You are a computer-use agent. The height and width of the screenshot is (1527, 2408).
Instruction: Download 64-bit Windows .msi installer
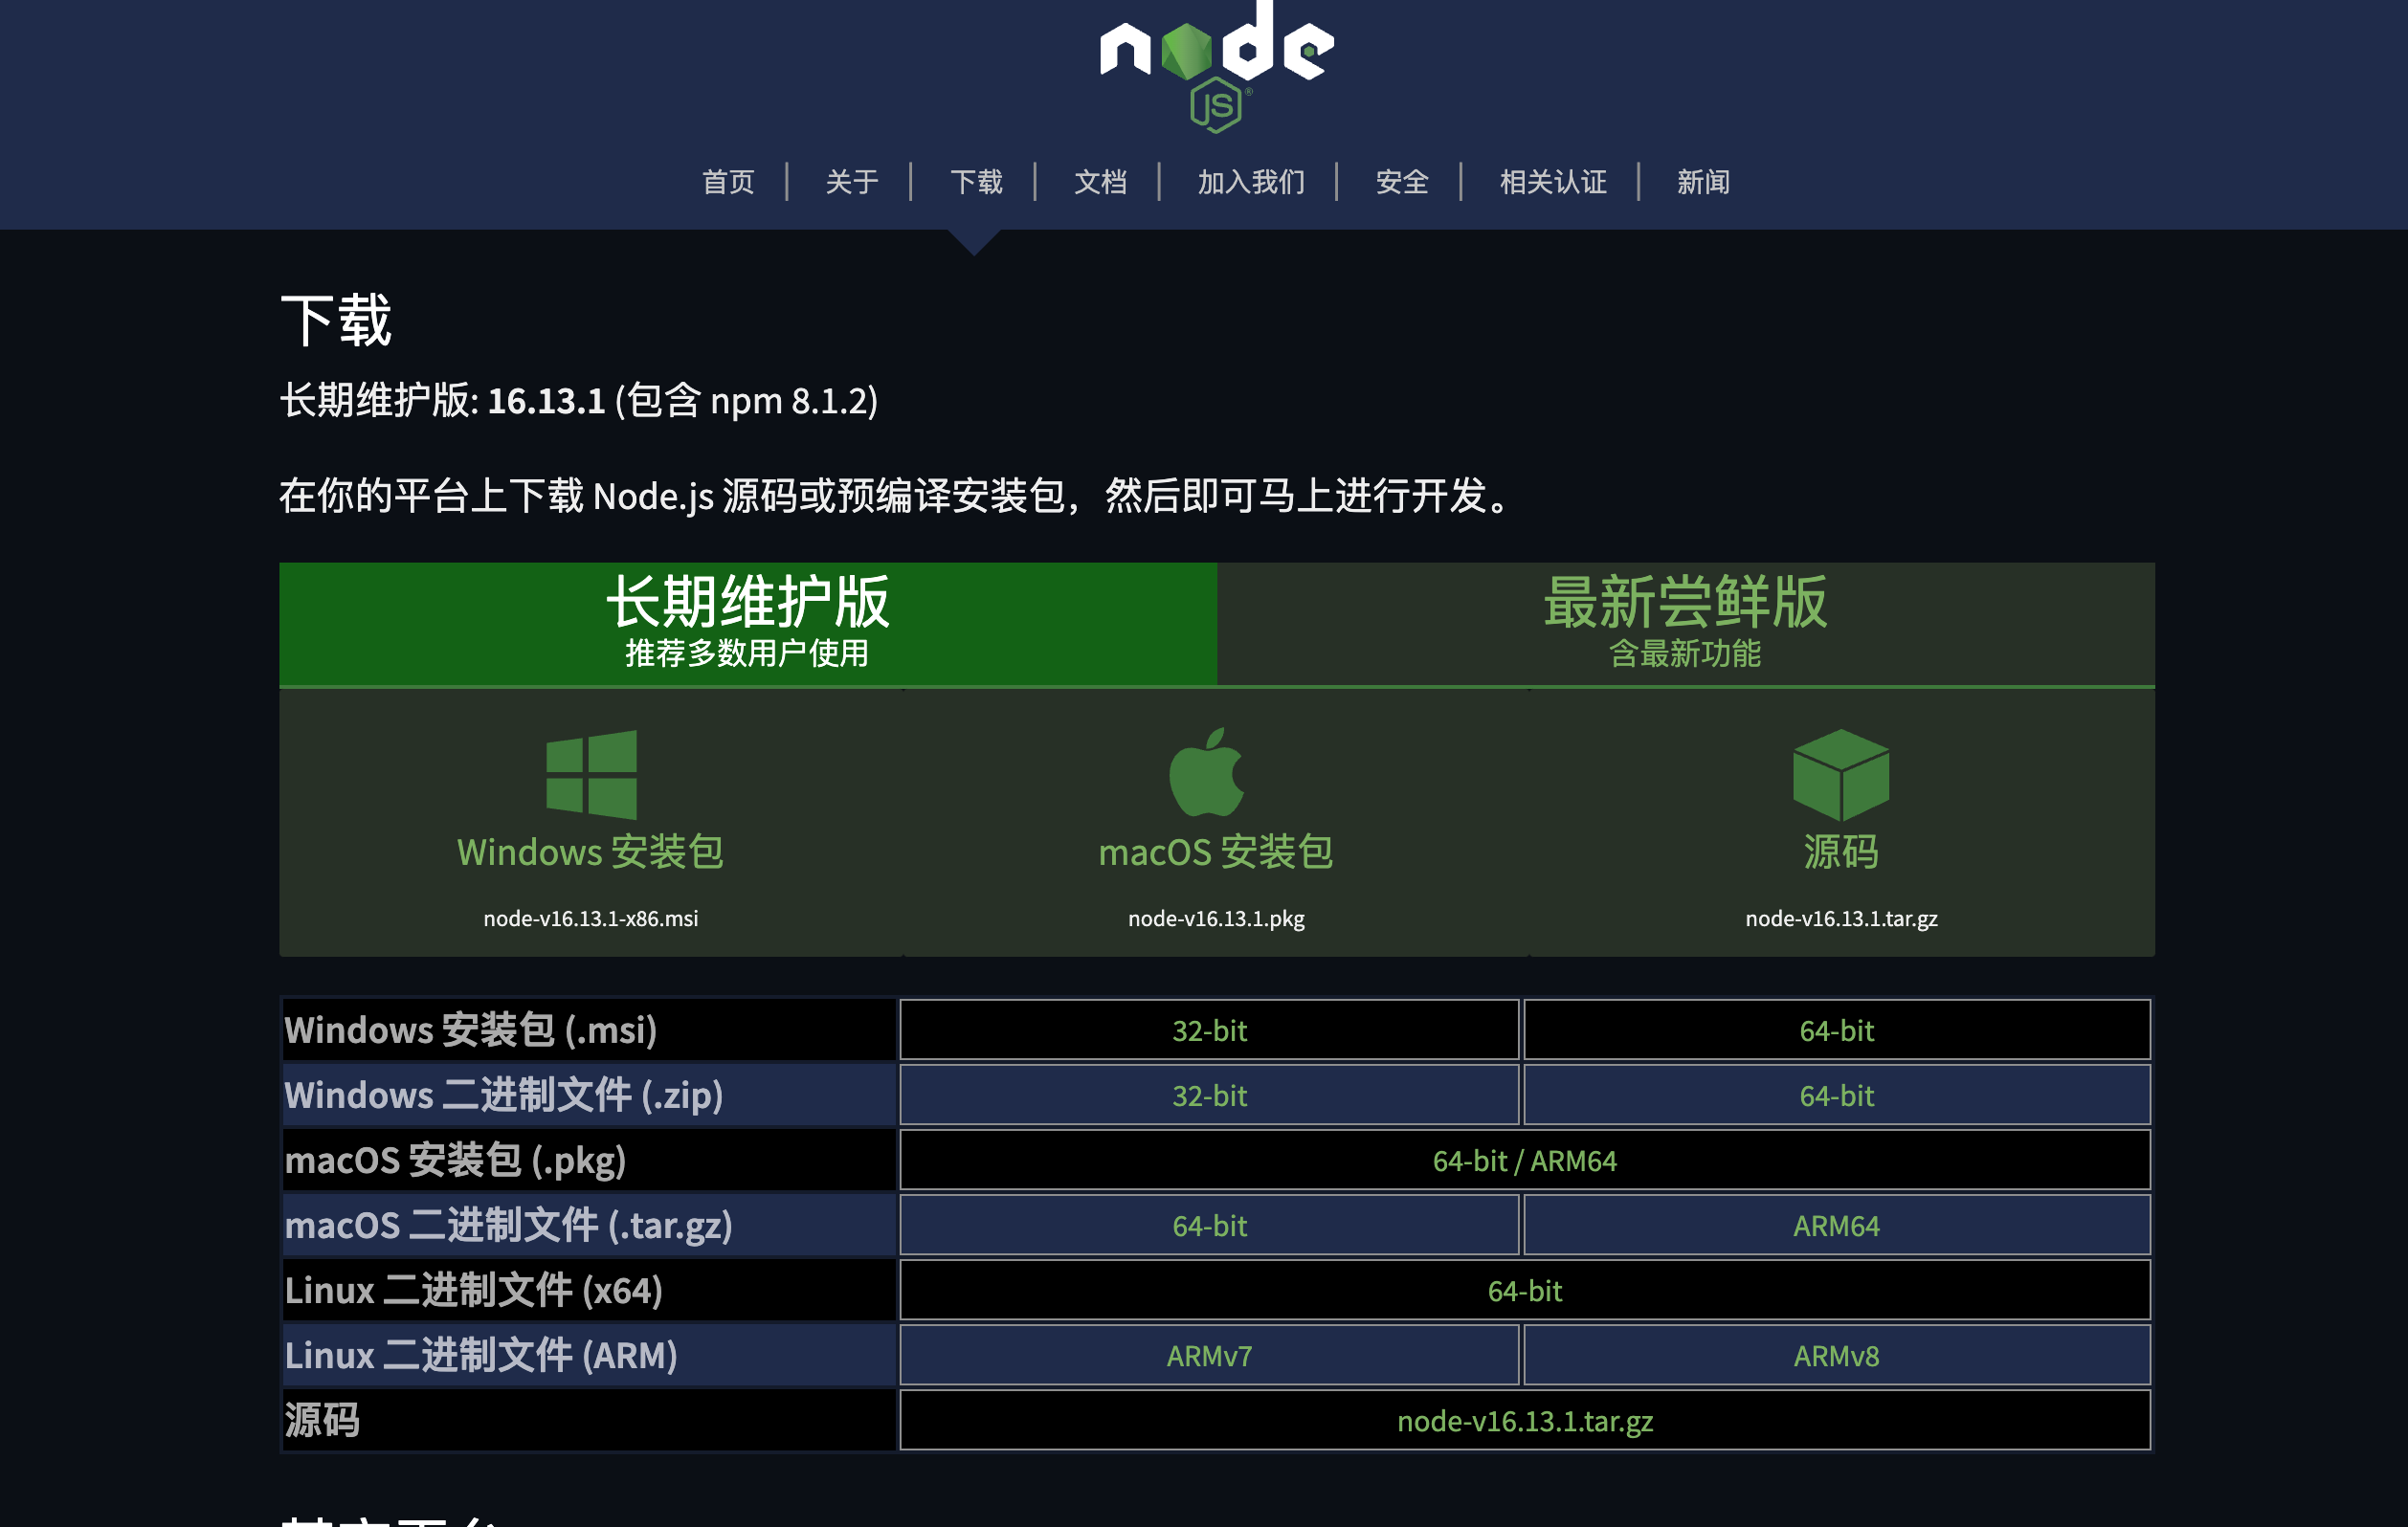click(1836, 1030)
